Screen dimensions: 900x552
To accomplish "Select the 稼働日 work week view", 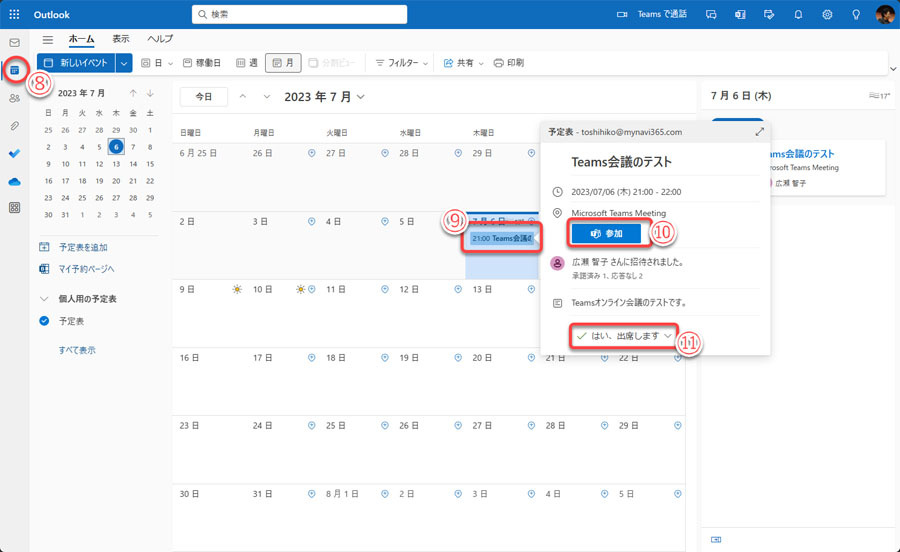I will (x=201, y=63).
